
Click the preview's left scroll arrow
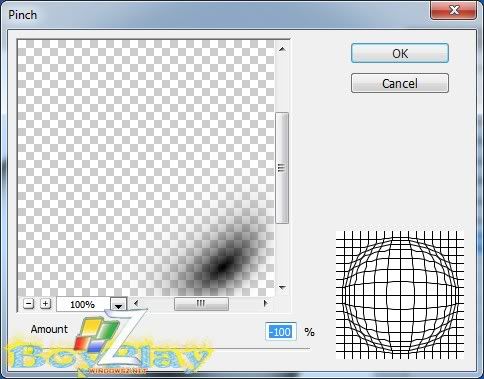[x=136, y=303]
